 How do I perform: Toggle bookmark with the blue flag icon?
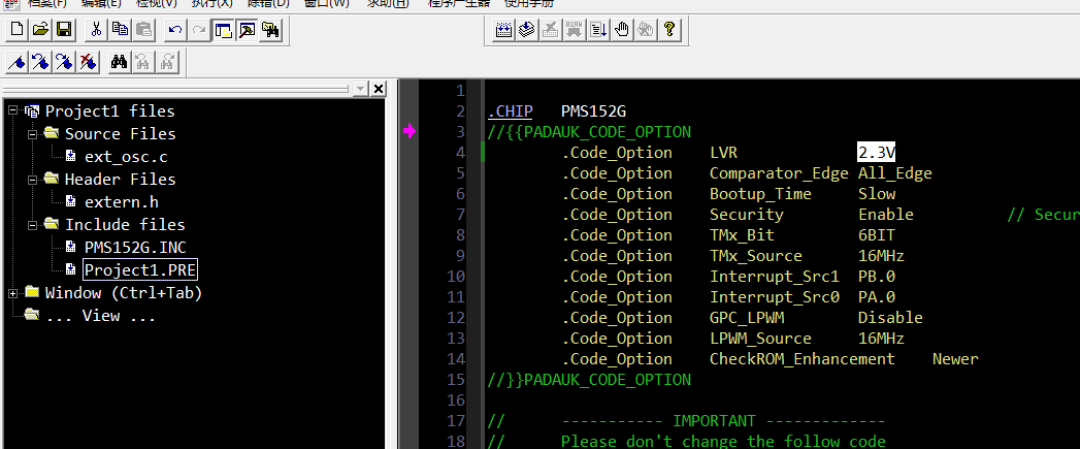tap(18, 63)
